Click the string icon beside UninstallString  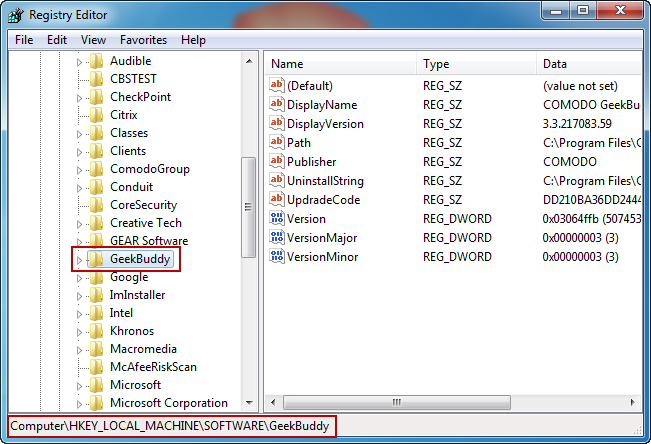(x=277, y=181)
